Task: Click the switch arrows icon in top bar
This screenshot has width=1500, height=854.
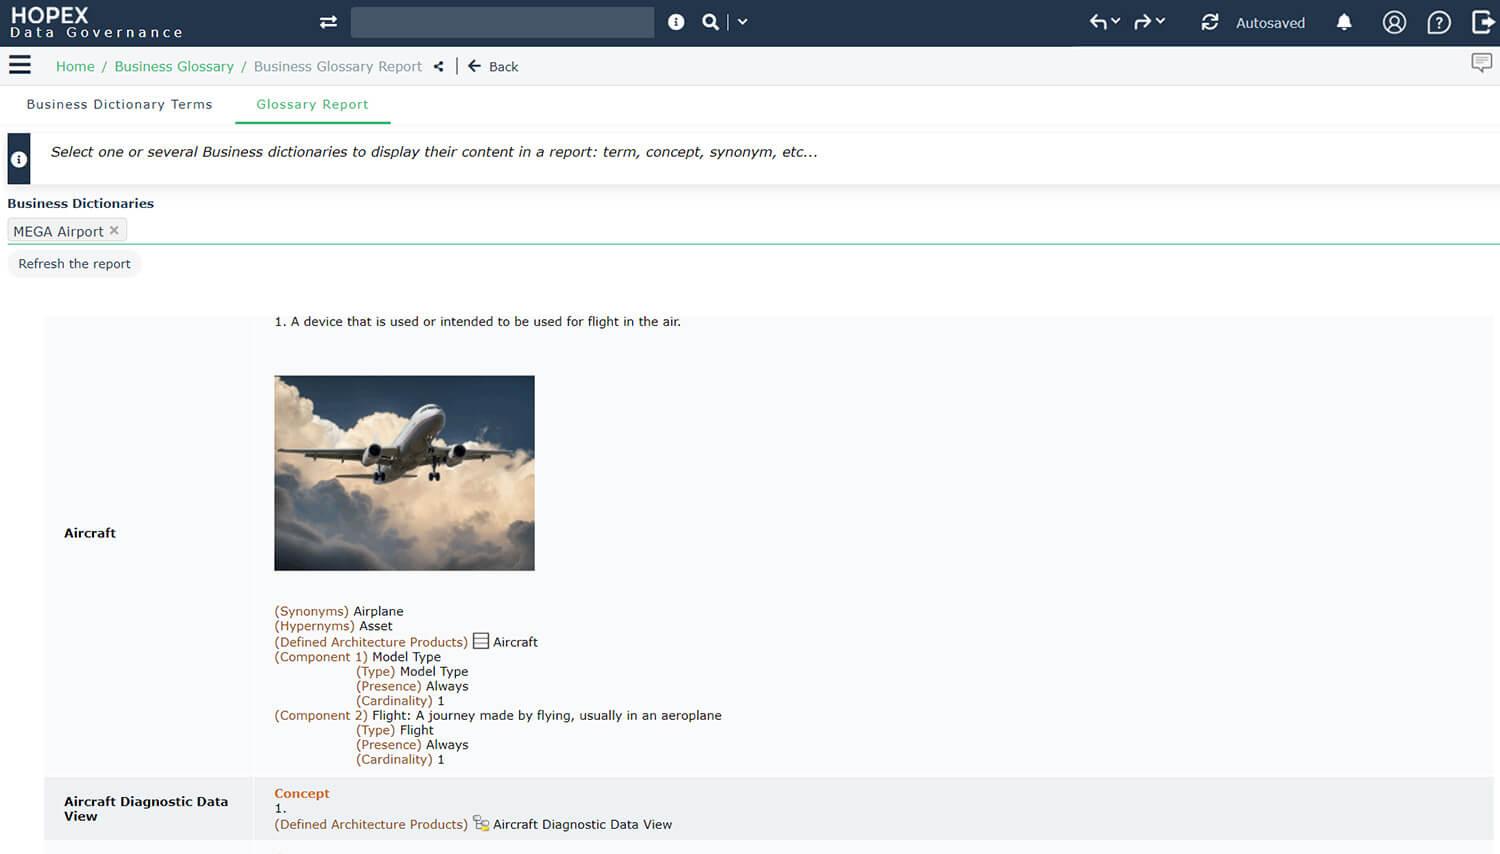Action: point(328,22)
